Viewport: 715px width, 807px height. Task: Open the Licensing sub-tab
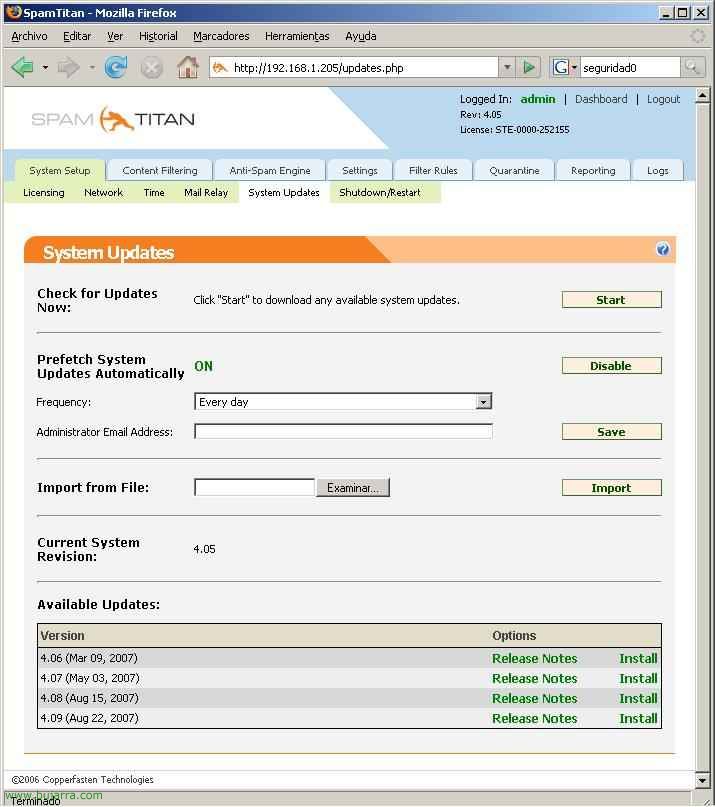tap(44, 192)
